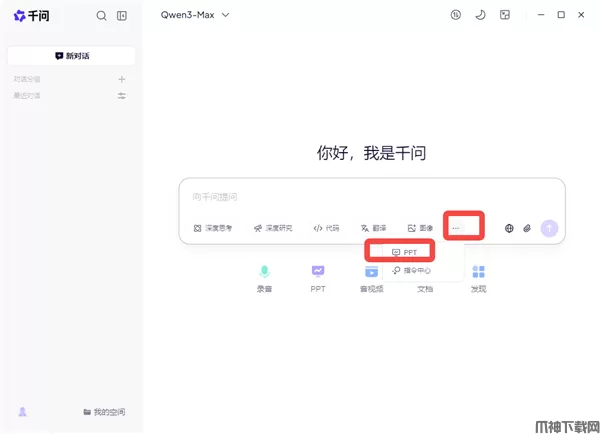Select the 代码 code mode
This screenshot has height=434, width=600.
click(326, 228)
